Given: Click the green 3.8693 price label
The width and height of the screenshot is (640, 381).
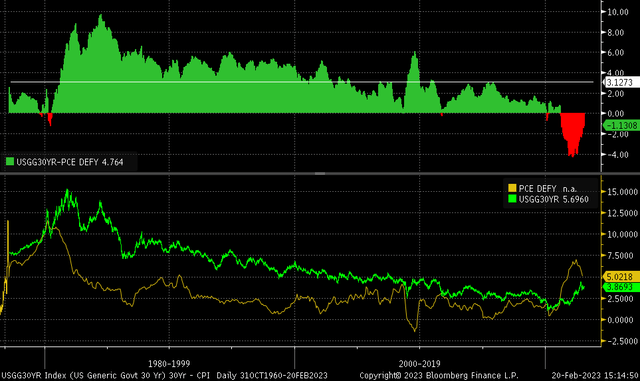Looking at the screenshot, I should tap(621, 287).
